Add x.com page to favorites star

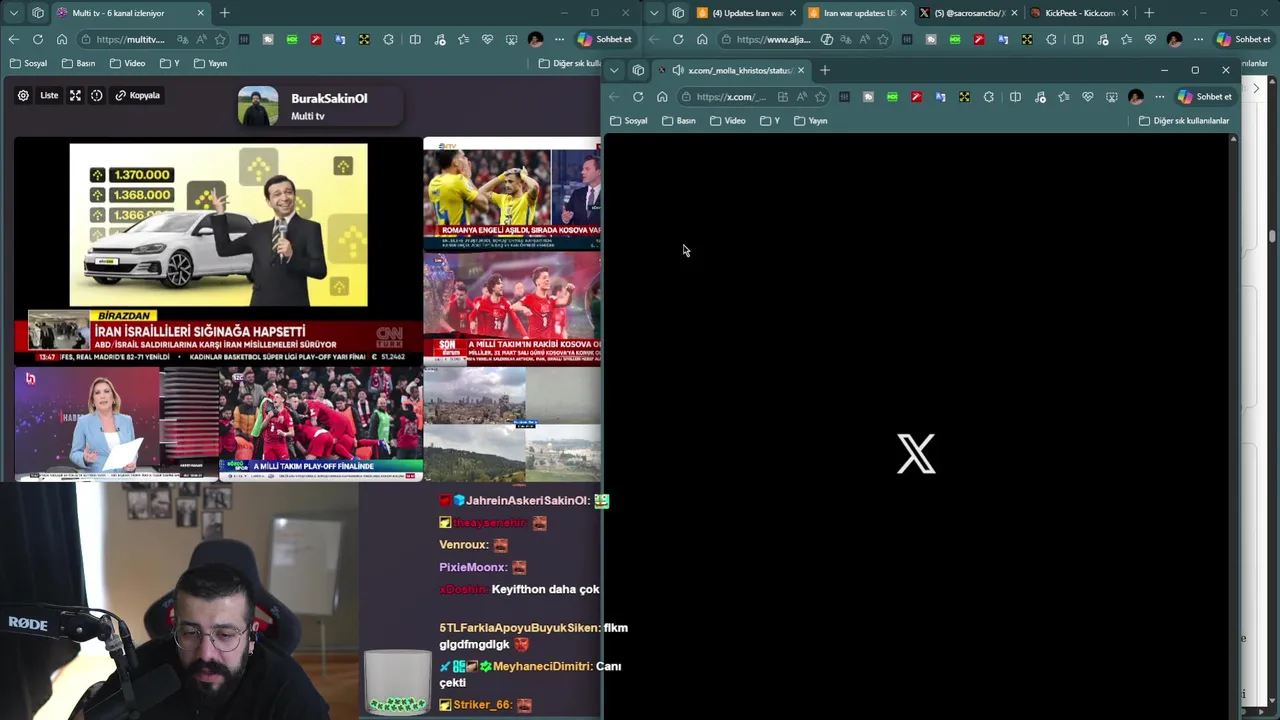[820, 97]
